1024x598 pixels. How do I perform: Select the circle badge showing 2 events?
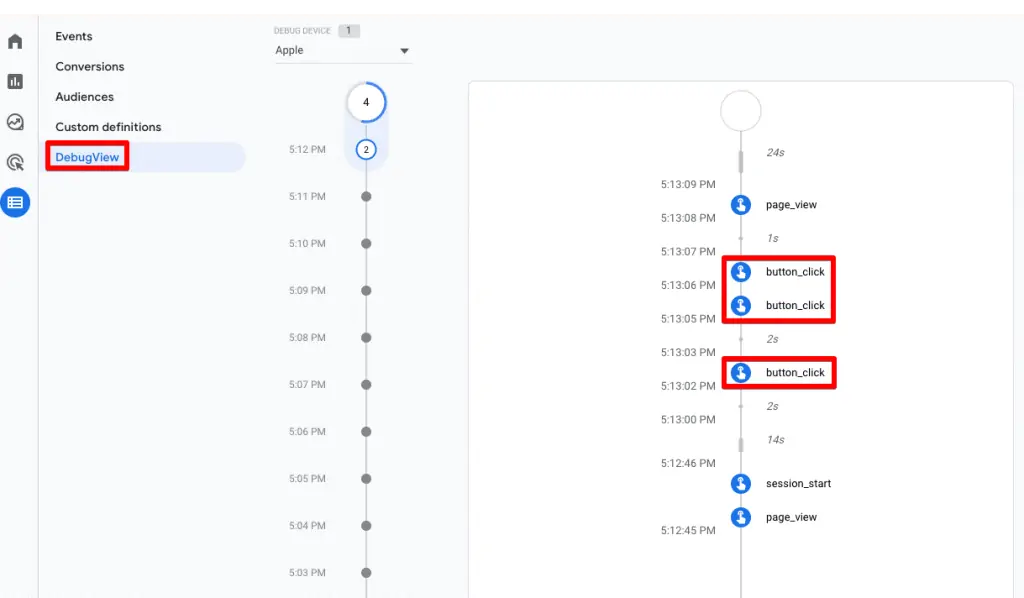pyautogui.click(x=366, y=148)
